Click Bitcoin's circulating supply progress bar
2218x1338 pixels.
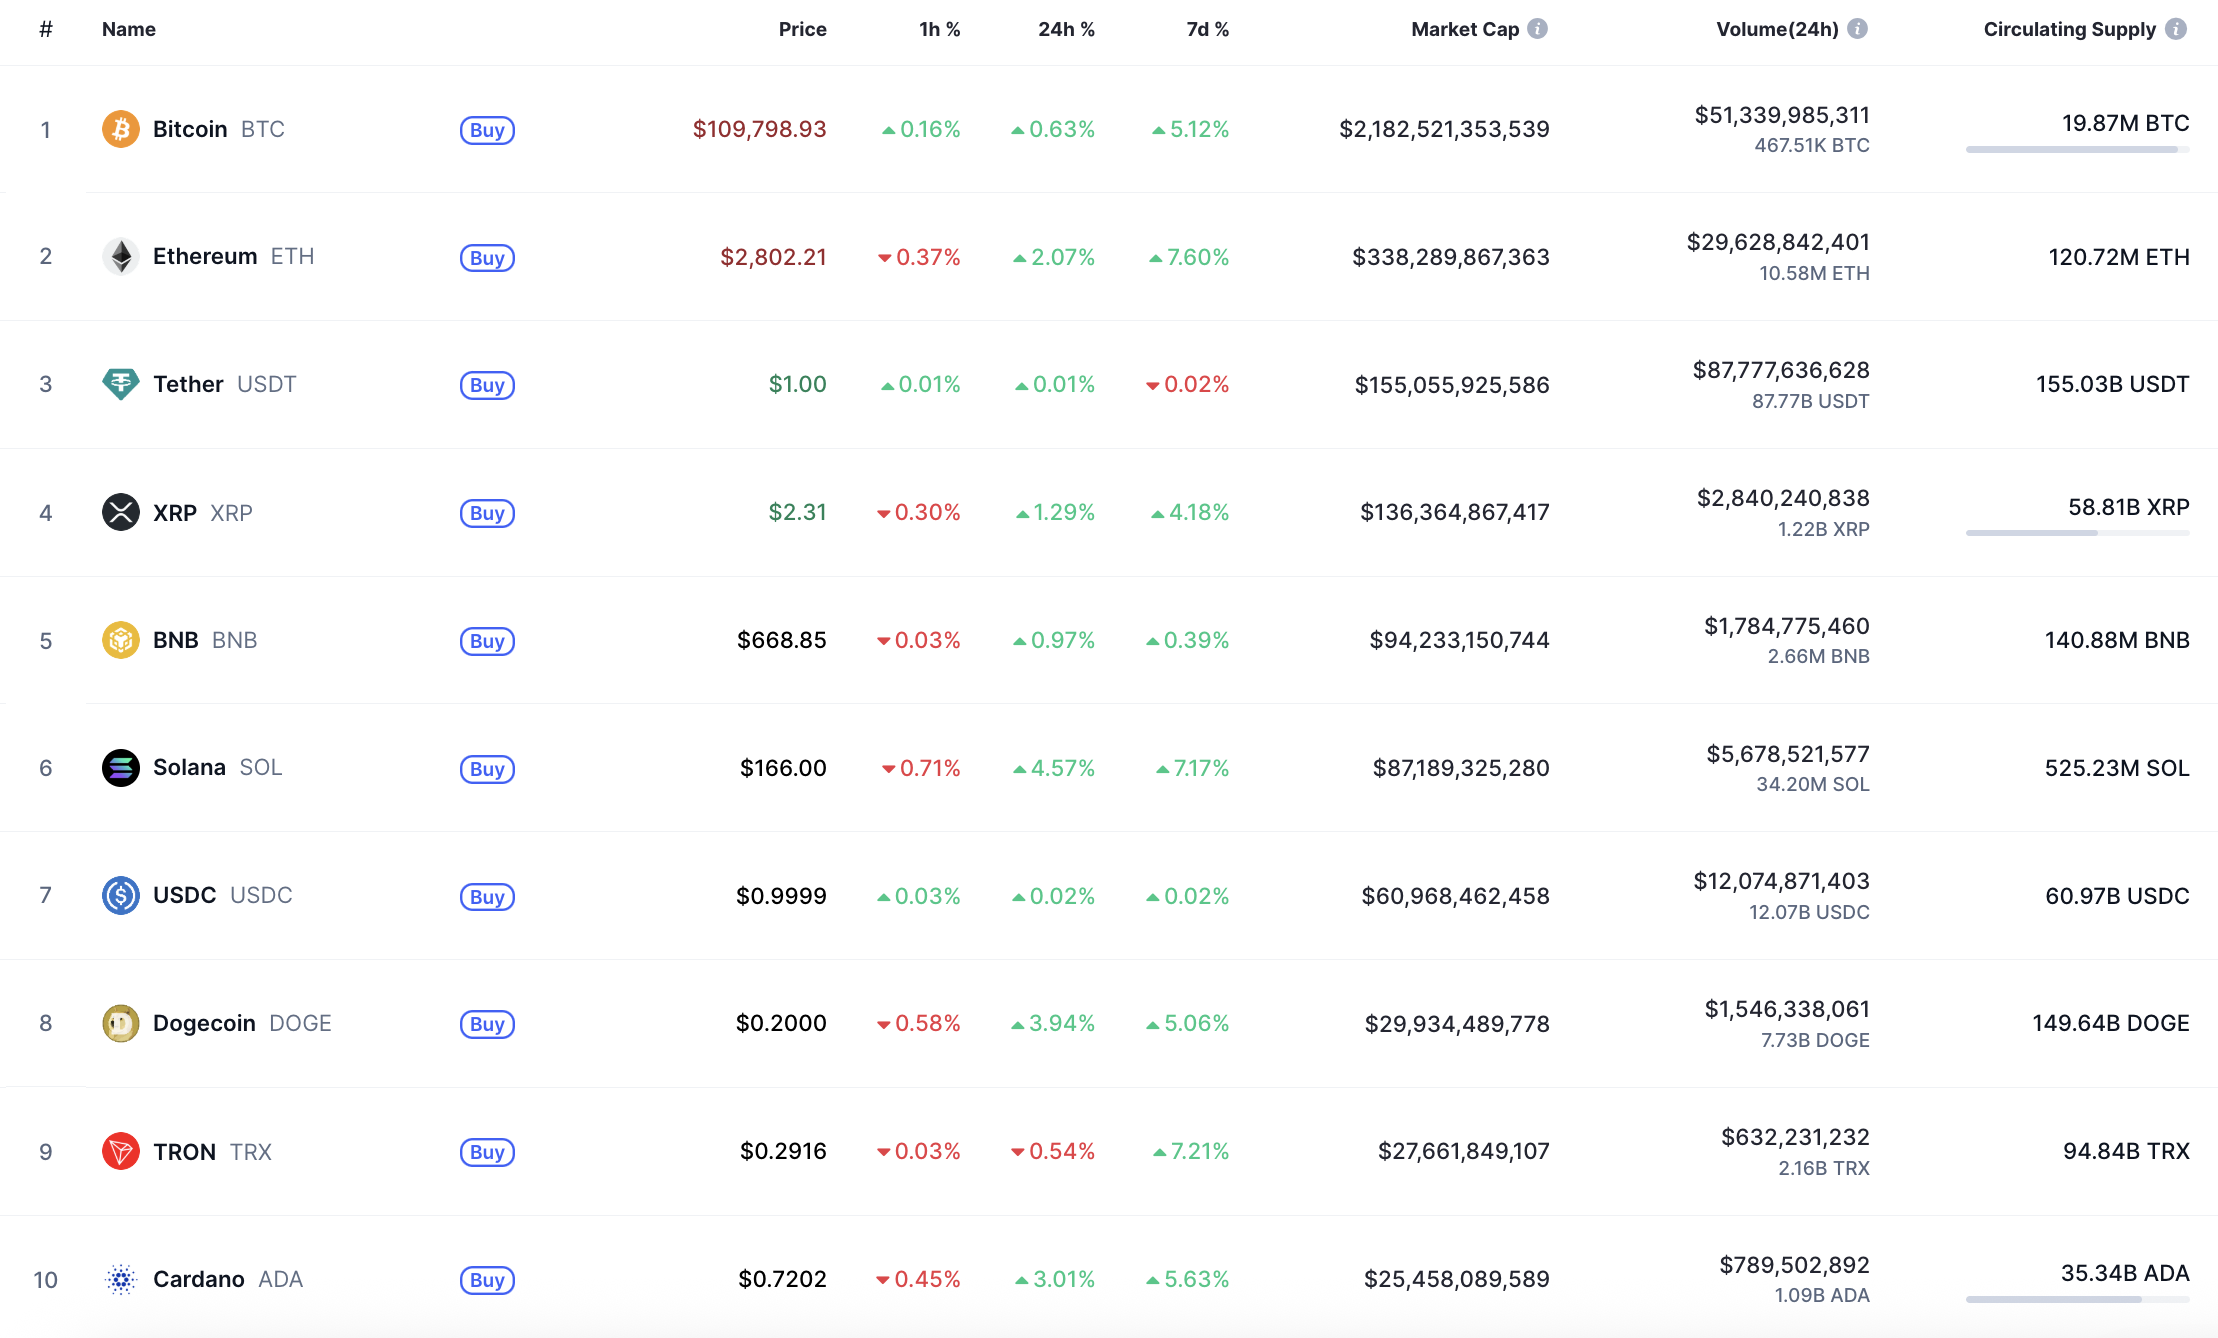click(x=2077, y=150)
